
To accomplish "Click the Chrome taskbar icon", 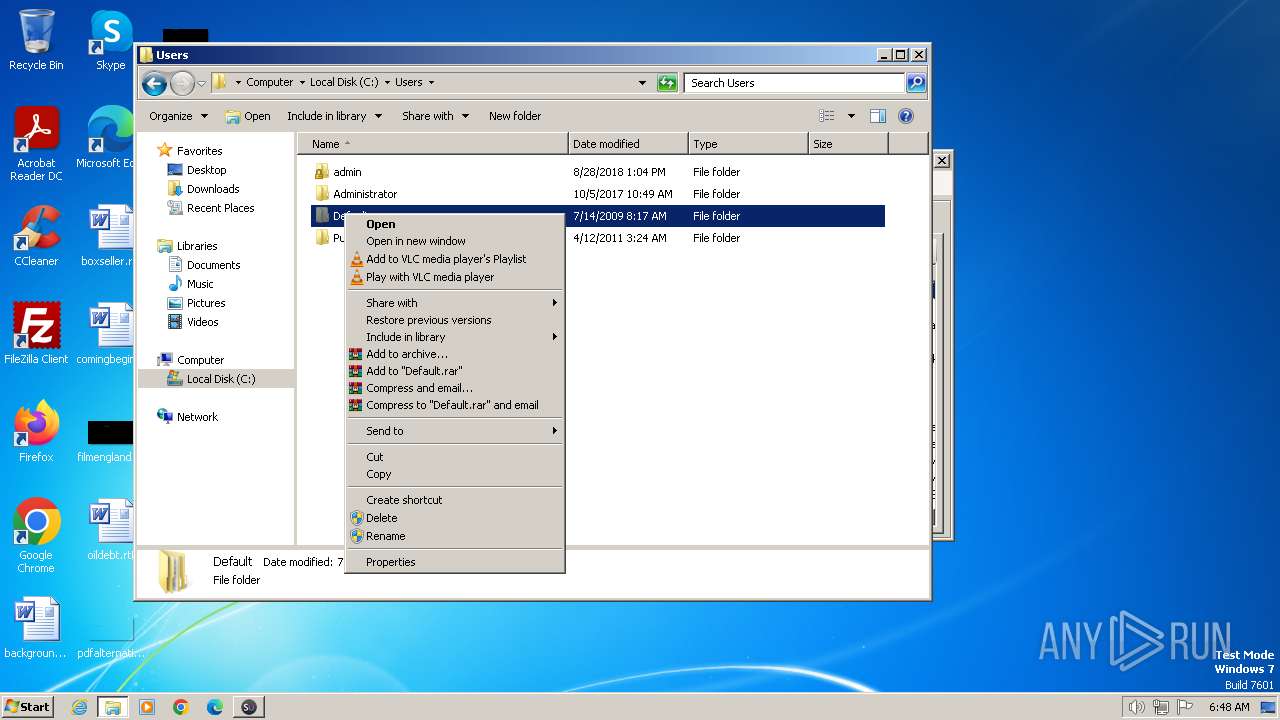I will point(181,707).
